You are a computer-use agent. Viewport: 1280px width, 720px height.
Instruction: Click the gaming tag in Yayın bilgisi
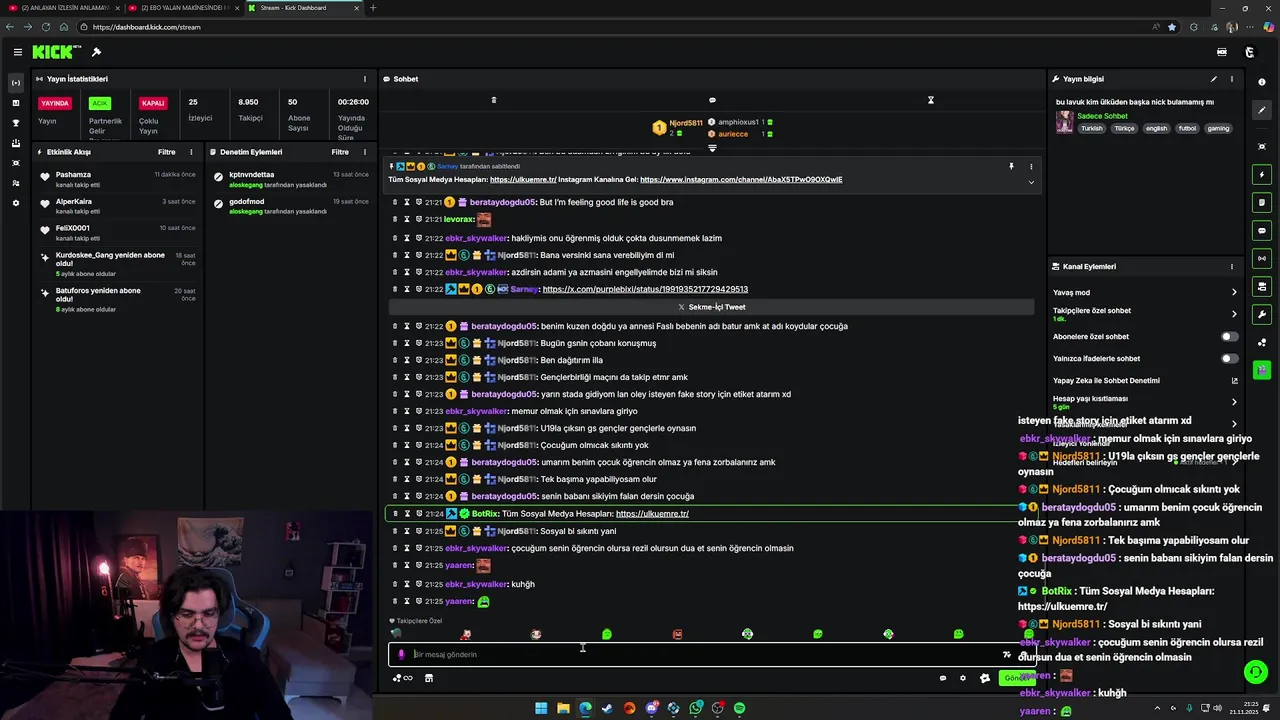pos(1218,128)
